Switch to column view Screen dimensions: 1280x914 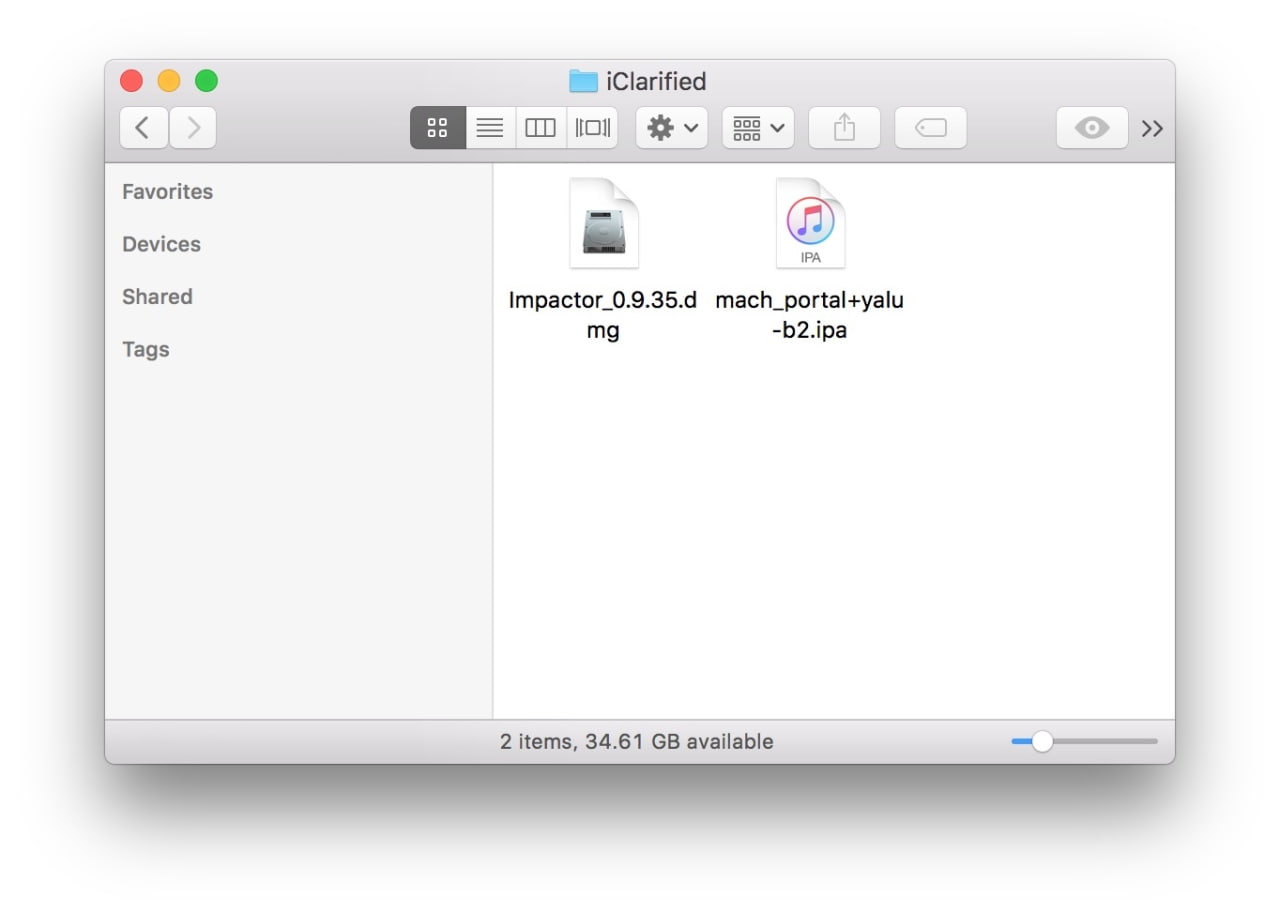(x=540, y=128)
